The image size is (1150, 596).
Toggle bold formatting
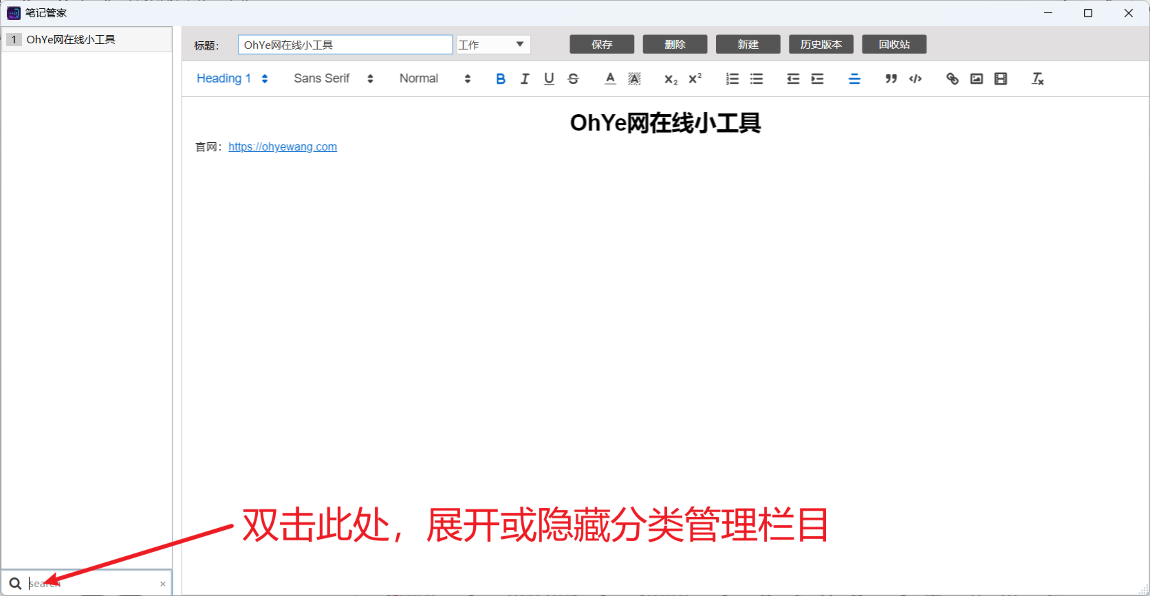pyautogui.click(x=501, y=79)
